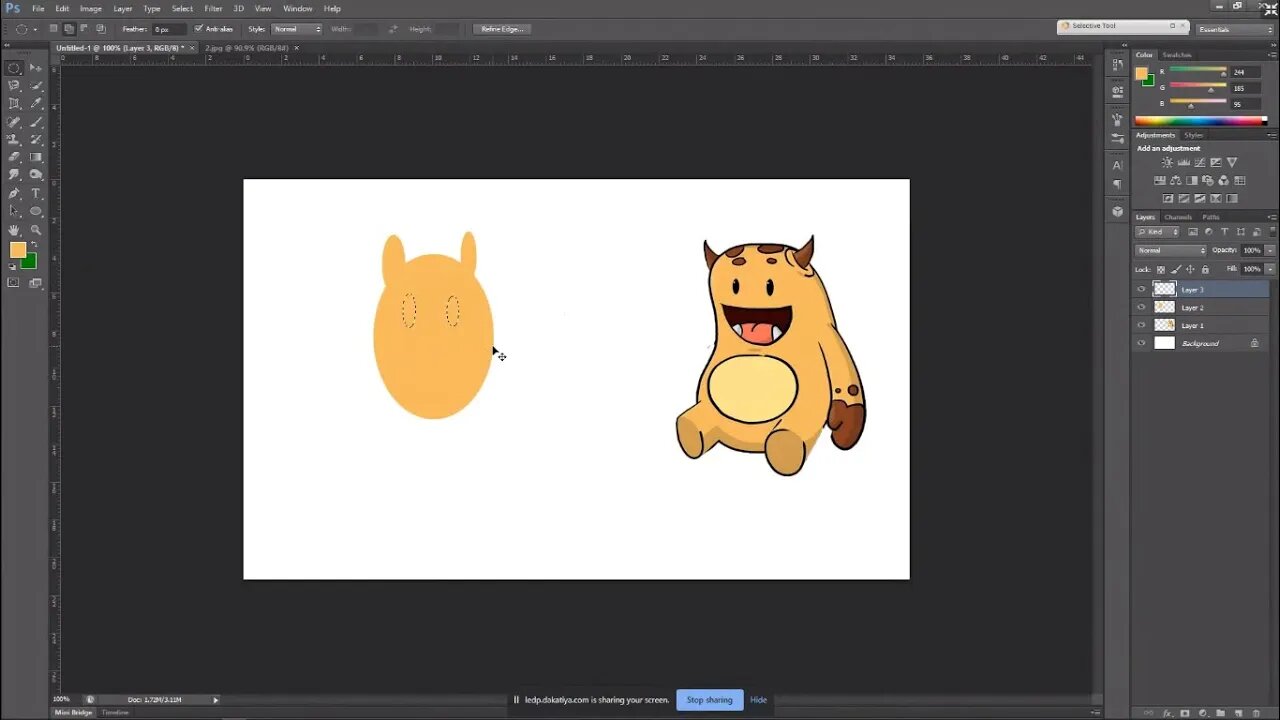This screenshot has width=1280, height=720.
Task: Open layer blend mode Normal dropdown
Action: click(x=1171, y=250)
